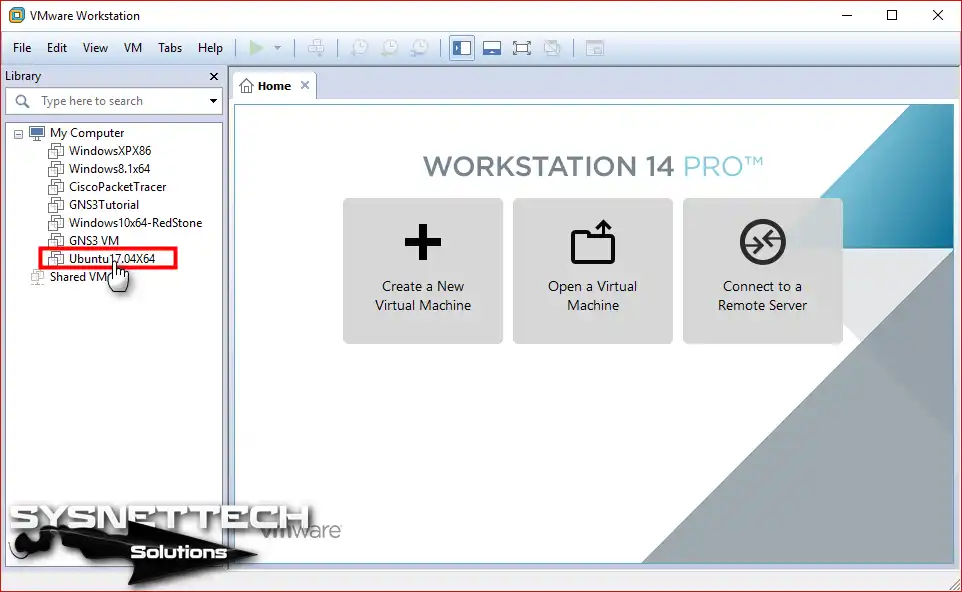Open the power options dropdown arrow
This screenshot has width=962, height=592.
tap(277, 48)
